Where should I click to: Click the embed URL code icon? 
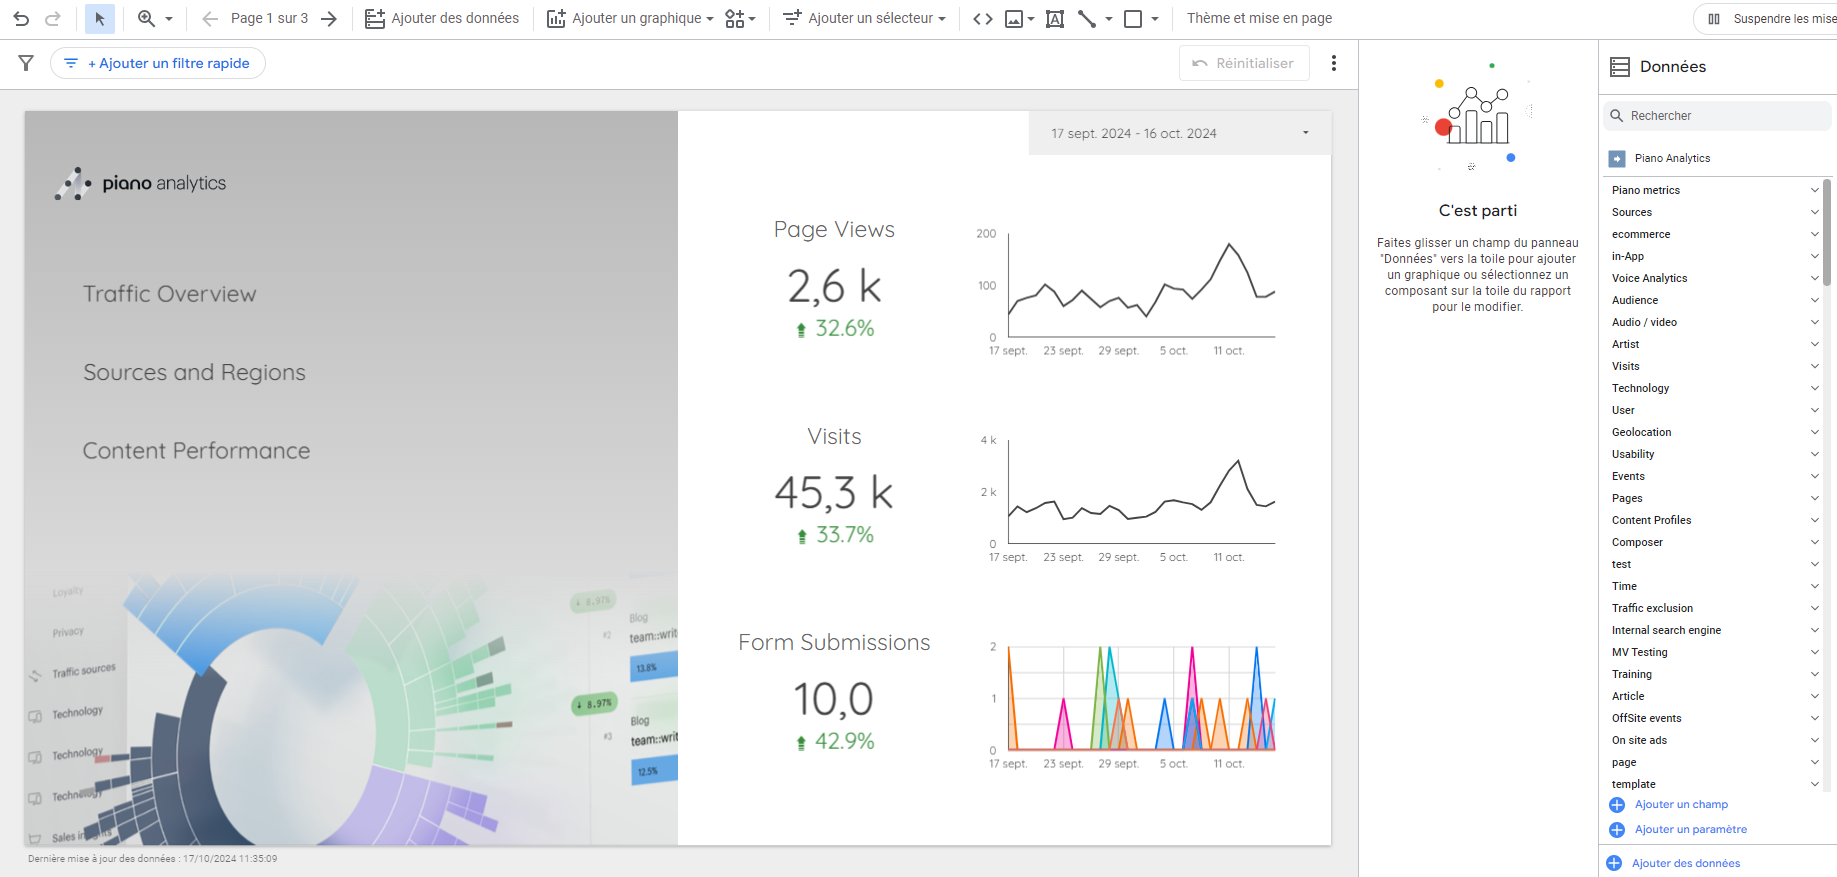982,18
